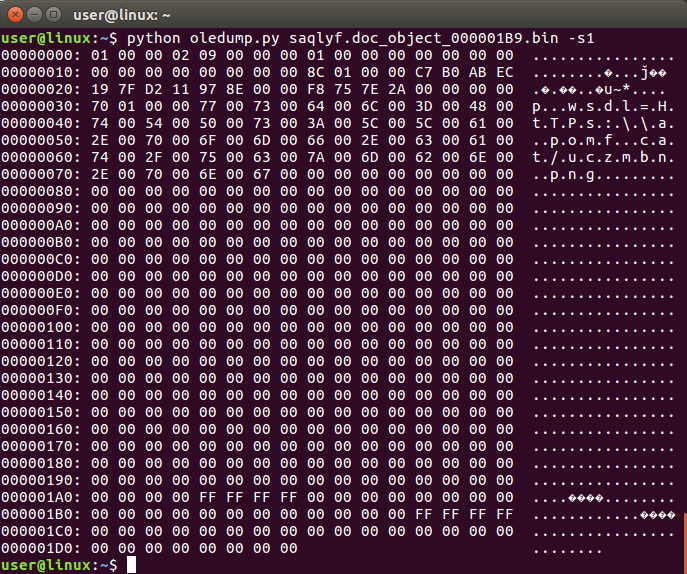Close the terminal window
The height and width of the screenshot is (574, 687).
15,15
